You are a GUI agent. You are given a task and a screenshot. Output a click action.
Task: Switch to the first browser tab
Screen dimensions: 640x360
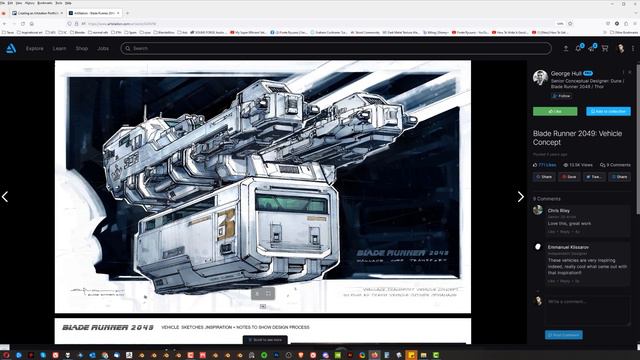point(37,13)
